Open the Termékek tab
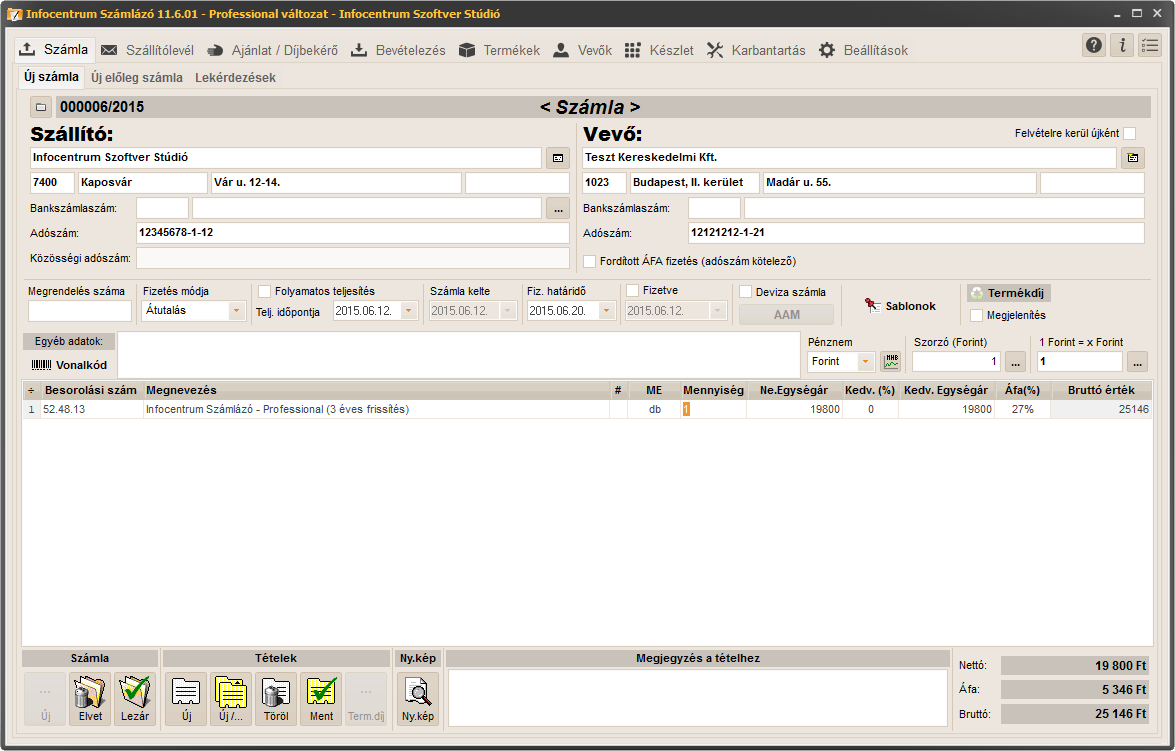 coord(500,50)
